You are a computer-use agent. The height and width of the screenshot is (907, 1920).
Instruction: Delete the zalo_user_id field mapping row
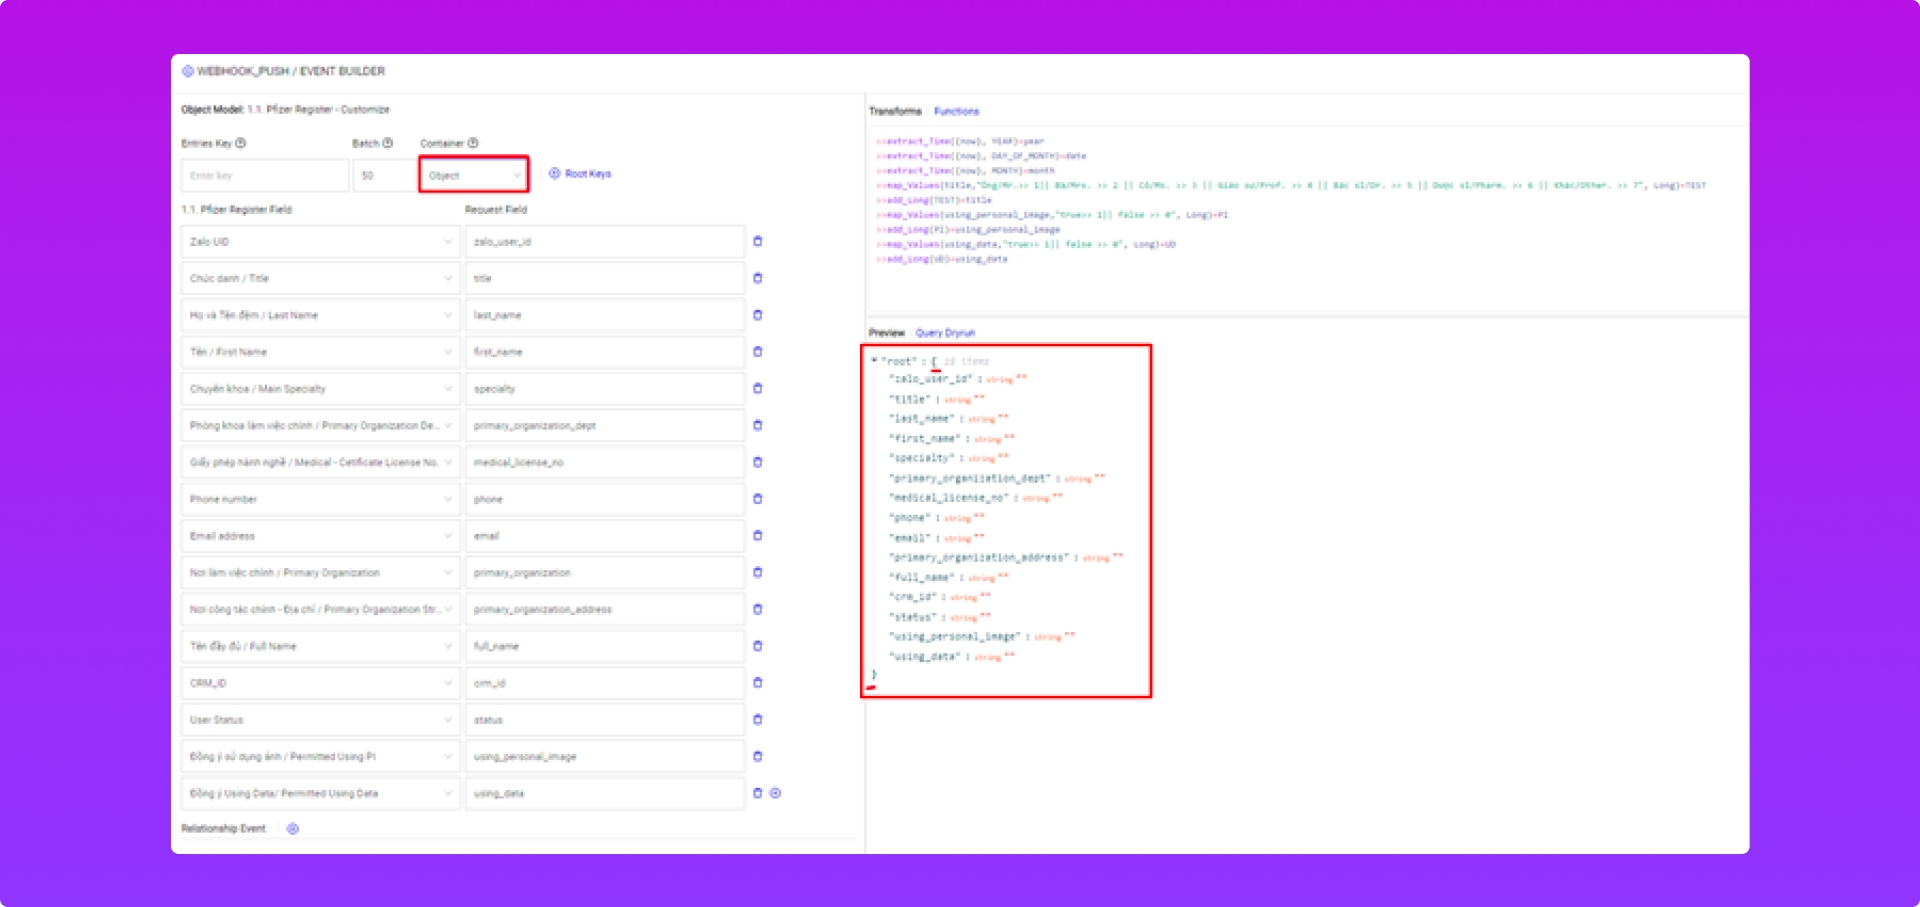click(x=757, y=241)
